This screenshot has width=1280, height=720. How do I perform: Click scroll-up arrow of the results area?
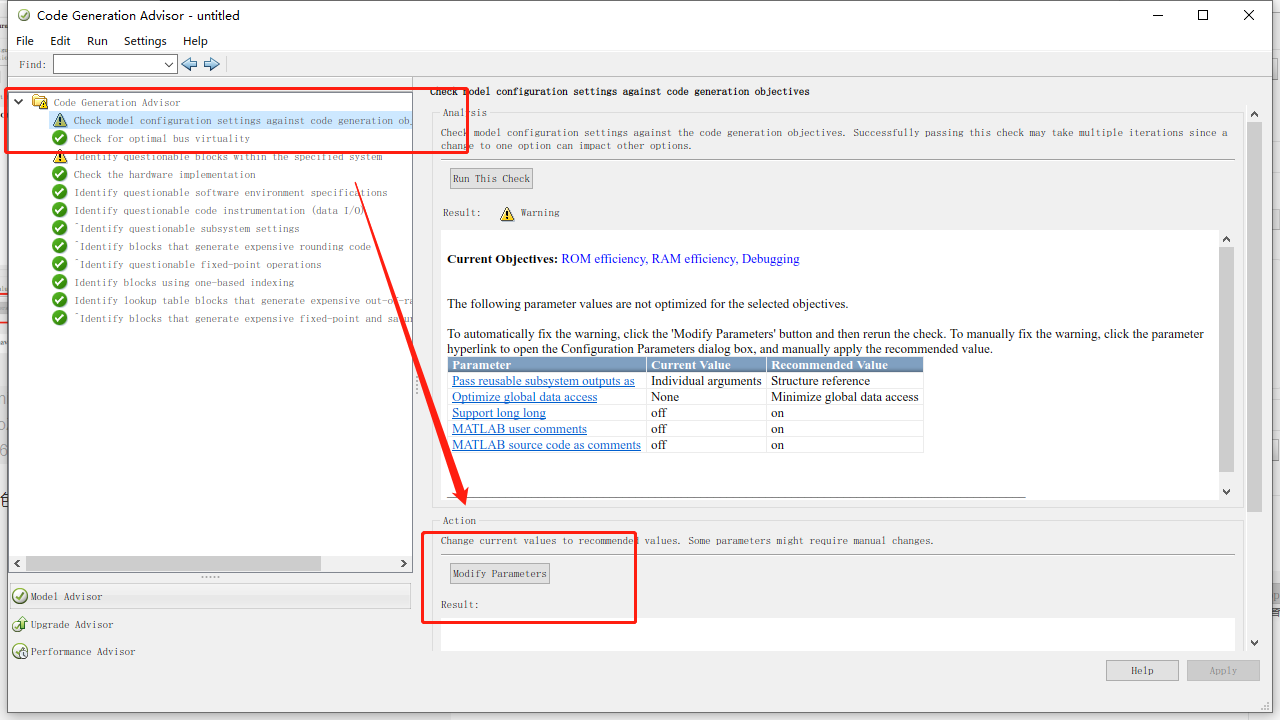click(x=1226, y=238)
